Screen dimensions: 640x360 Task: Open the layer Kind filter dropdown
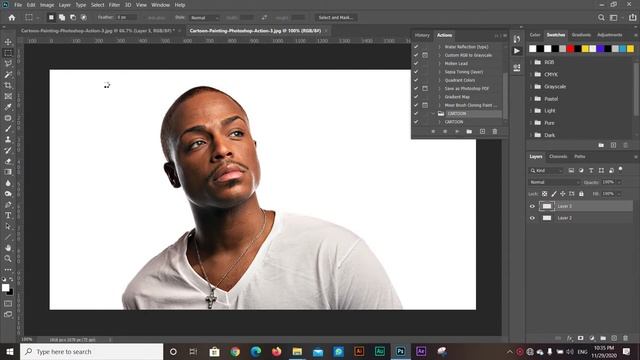546,170
